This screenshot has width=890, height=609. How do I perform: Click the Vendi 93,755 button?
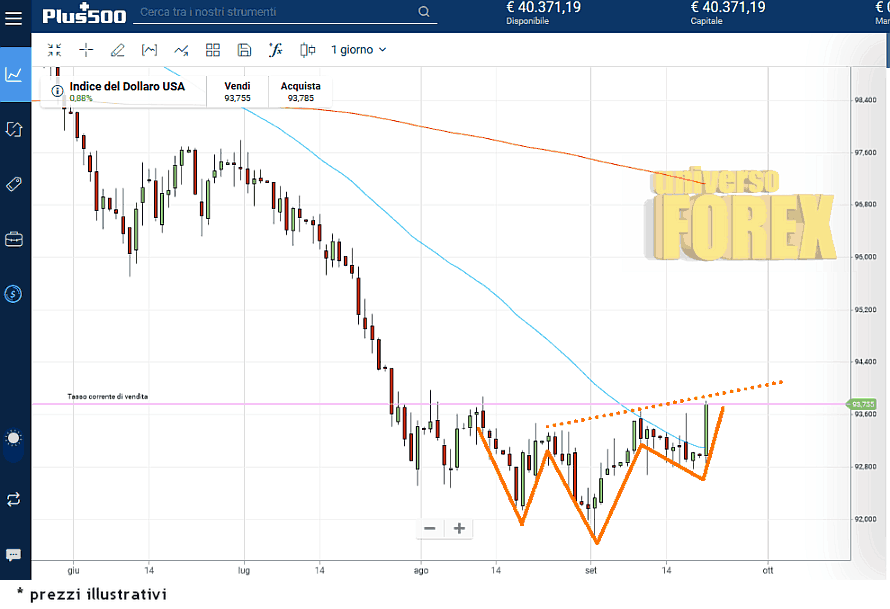coord(237,92)
